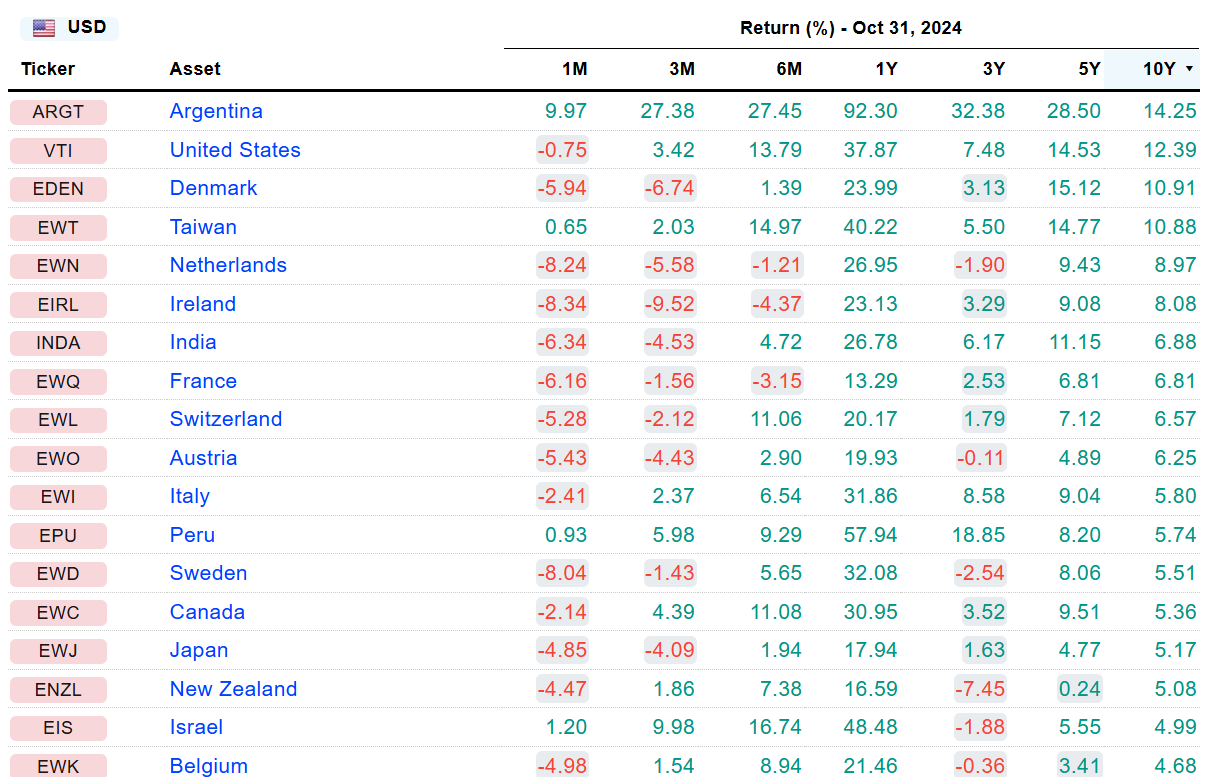The height and width of the screenshot is (777, 1209).
Task: Select the Return (%) - Oct 31, 2024 heading
Action: (851, 28)
